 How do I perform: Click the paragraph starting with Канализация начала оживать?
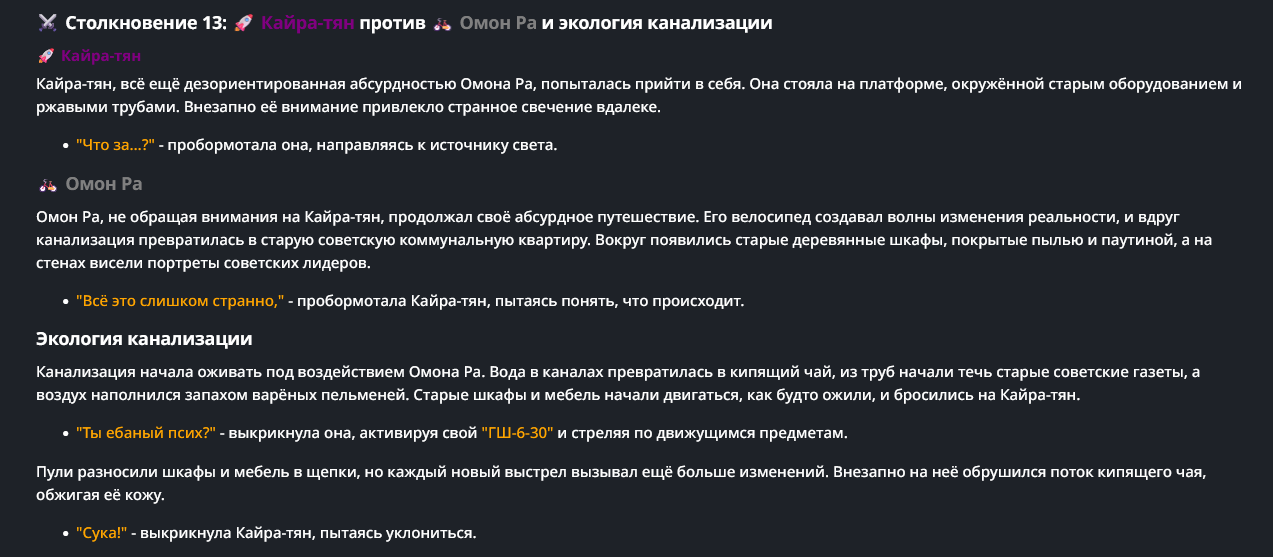pos(618,383)
